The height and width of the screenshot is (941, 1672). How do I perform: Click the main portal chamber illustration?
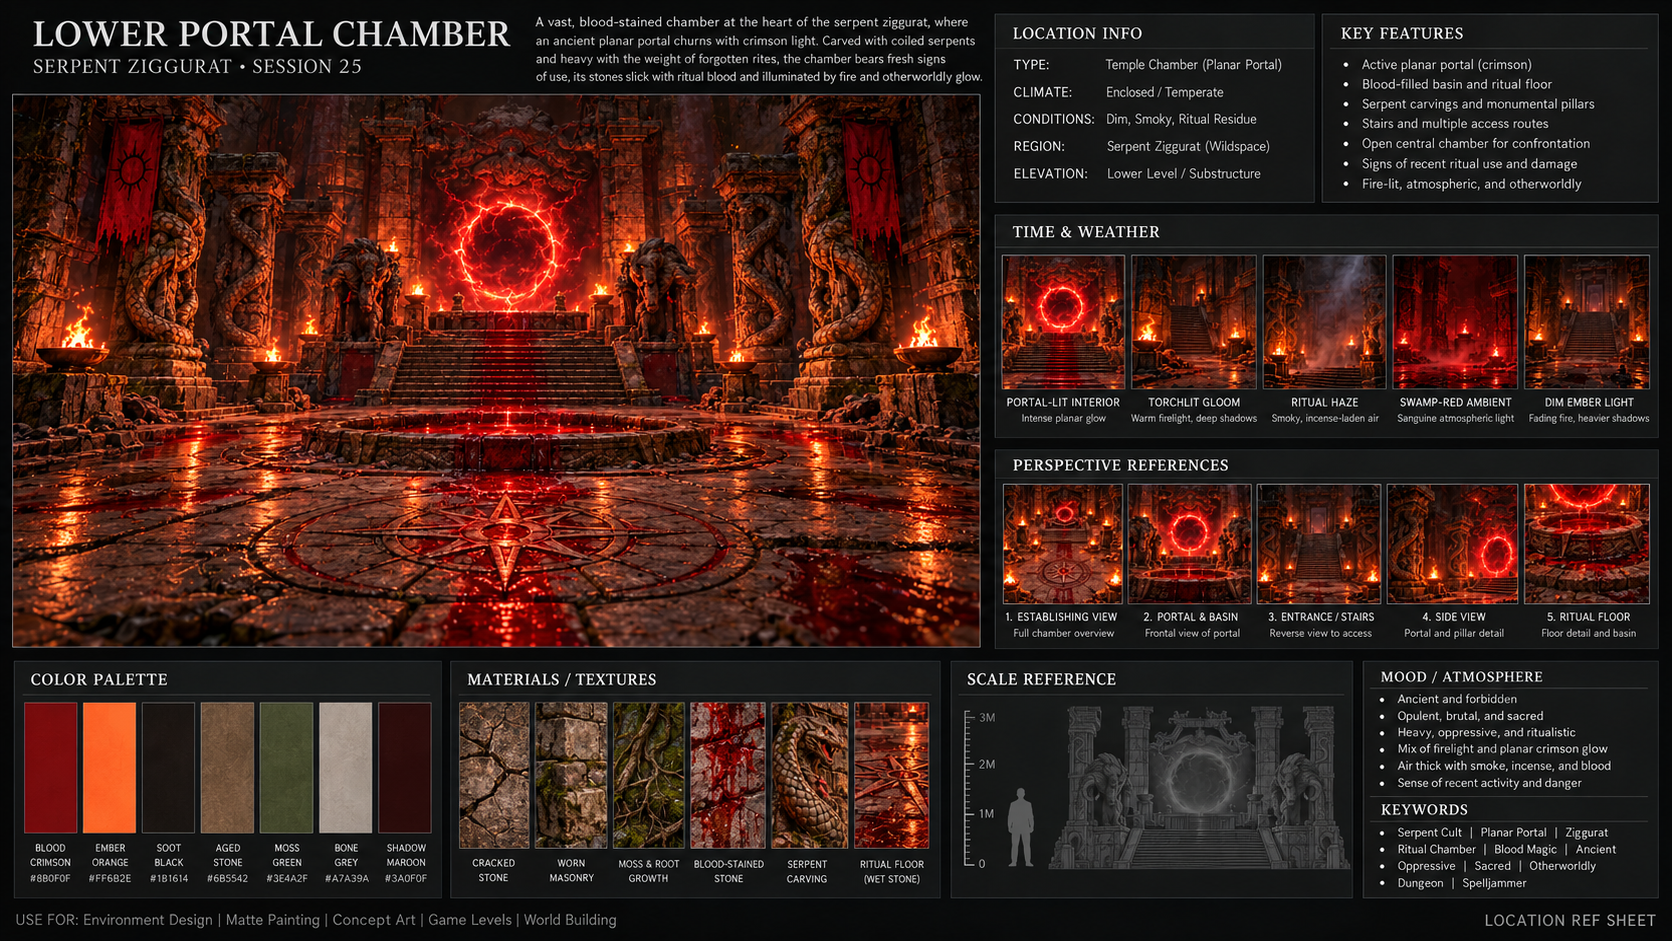coord(496,371)
